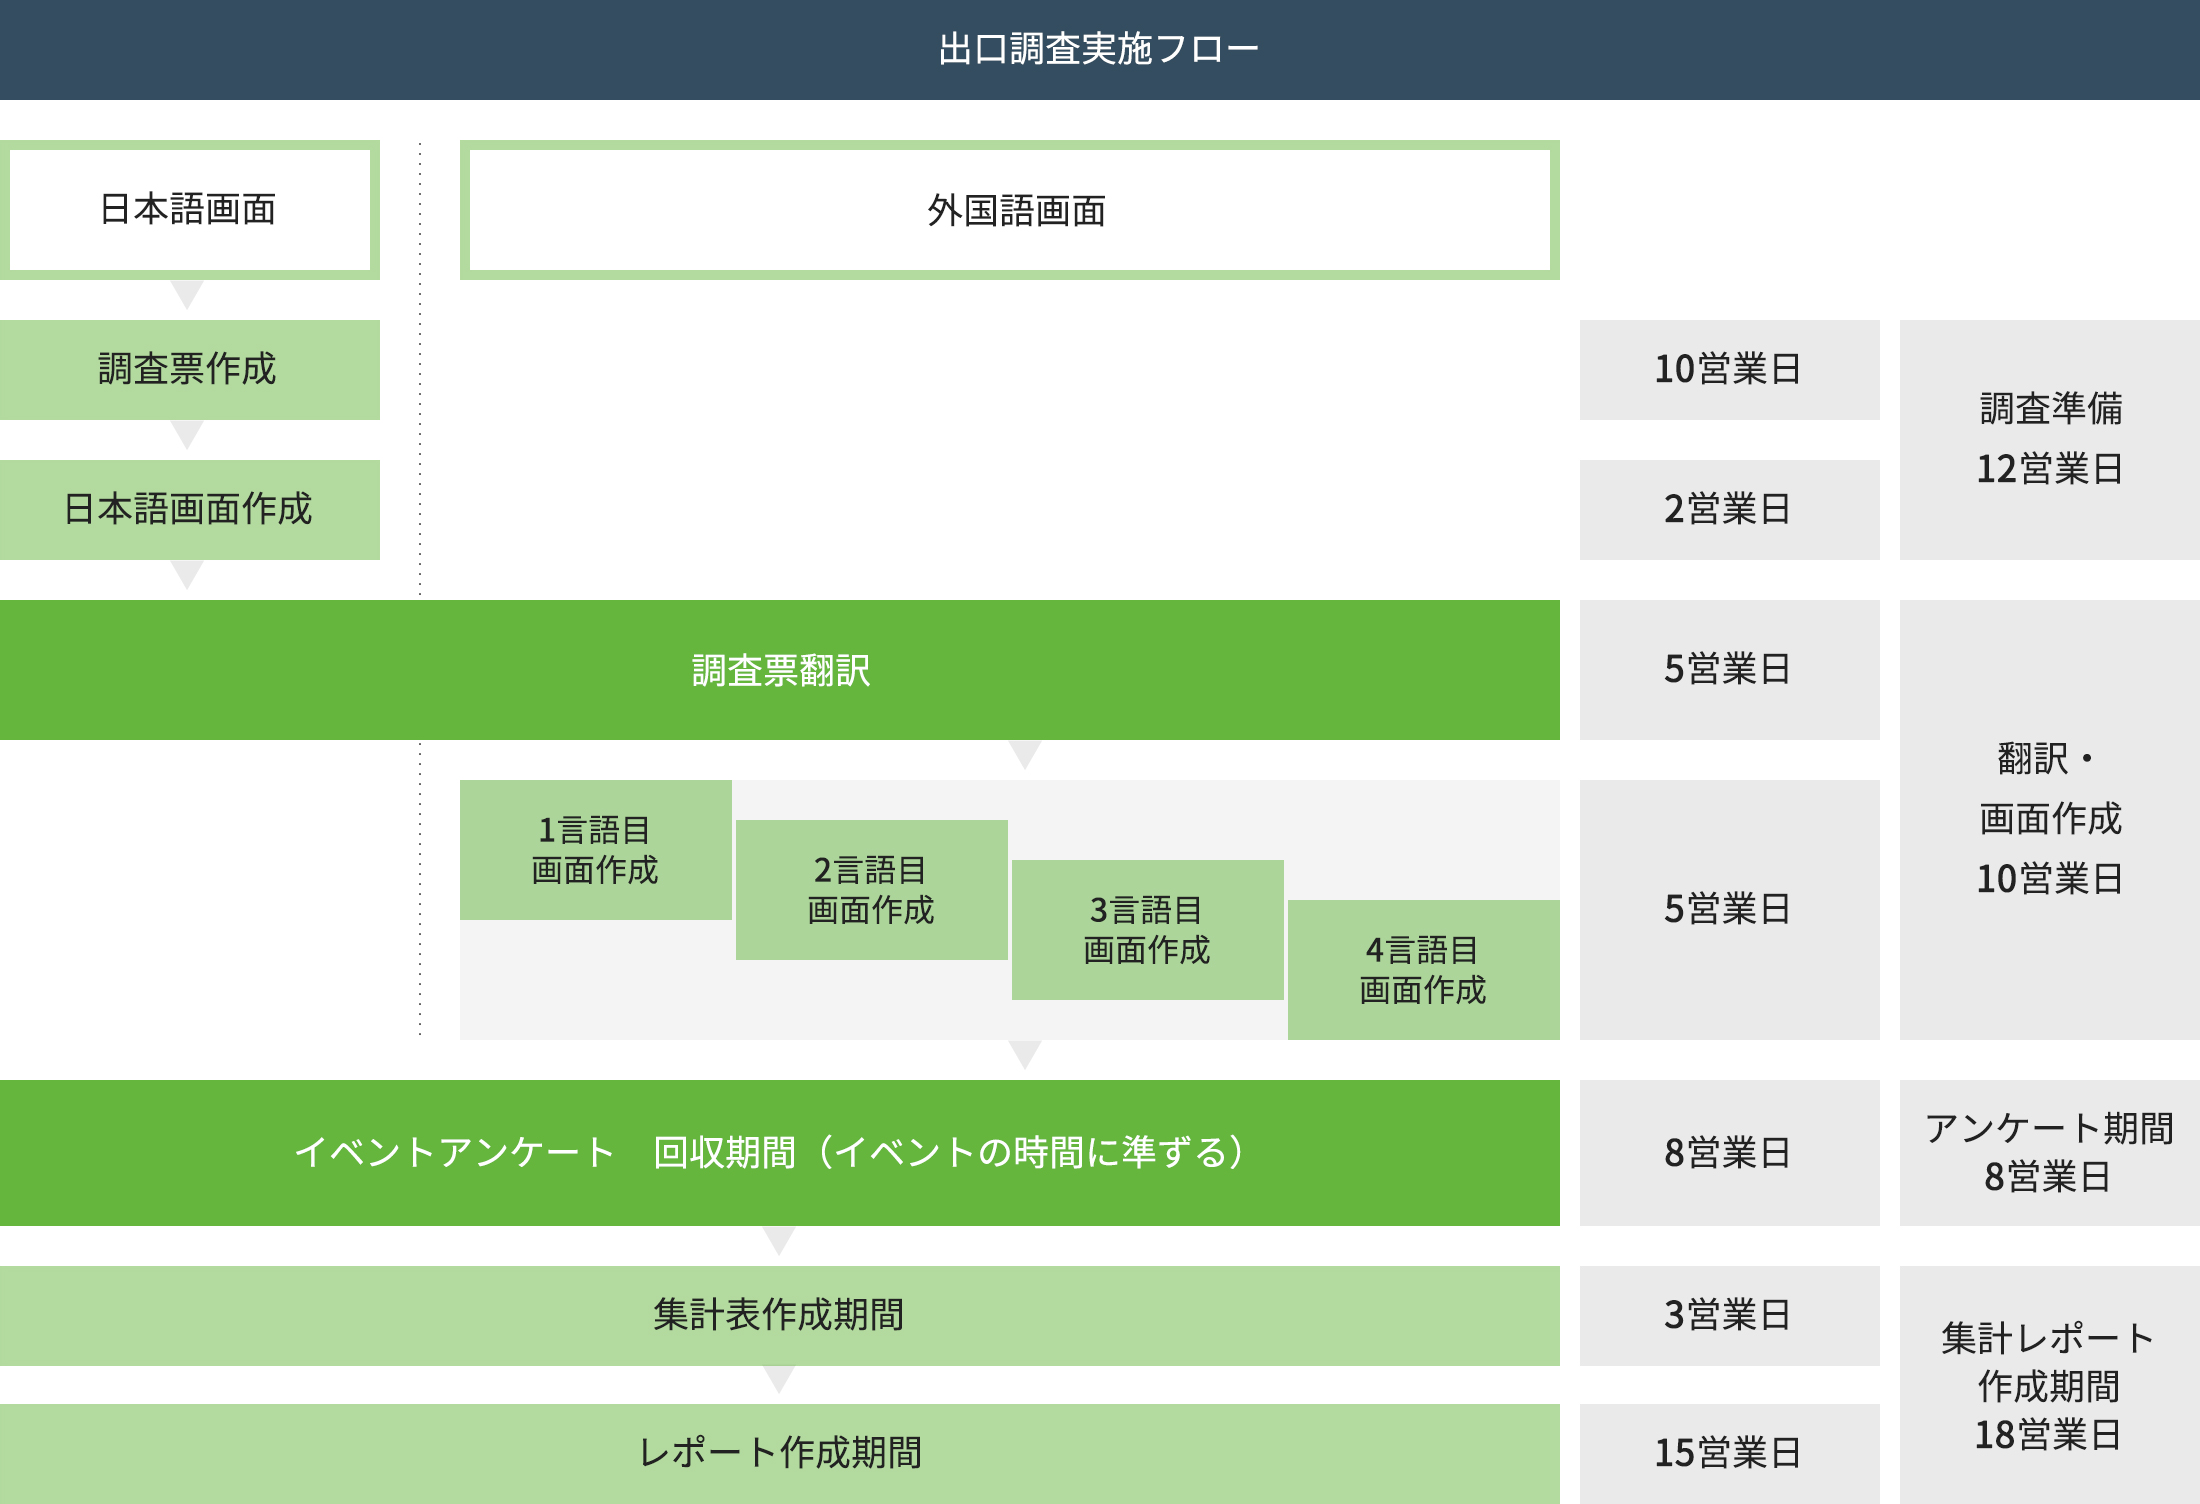Select the 日本語画面 header box
2200x1504 pixels.
click(190, 205)
